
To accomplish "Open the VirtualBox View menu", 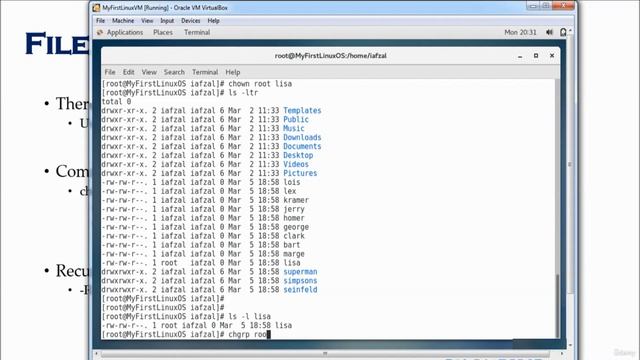I will pyautogui.click(x=147, y=21).
